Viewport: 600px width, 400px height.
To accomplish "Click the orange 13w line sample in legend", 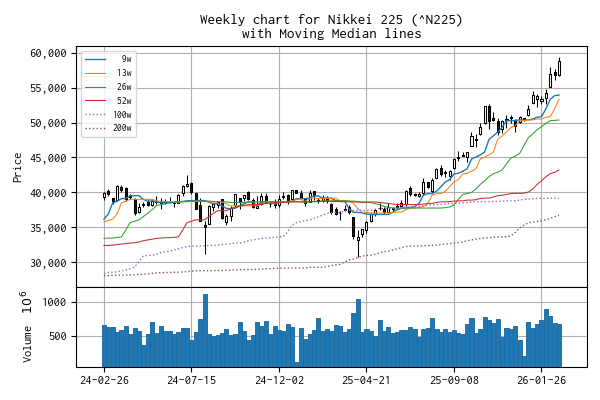I will click(95, 73).
